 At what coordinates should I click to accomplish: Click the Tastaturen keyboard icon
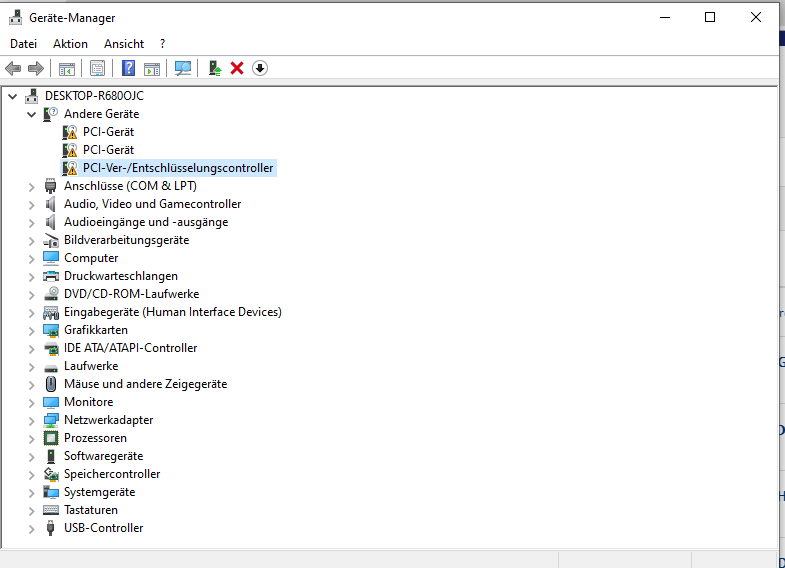pyautogui.click(x=51, y=510)
